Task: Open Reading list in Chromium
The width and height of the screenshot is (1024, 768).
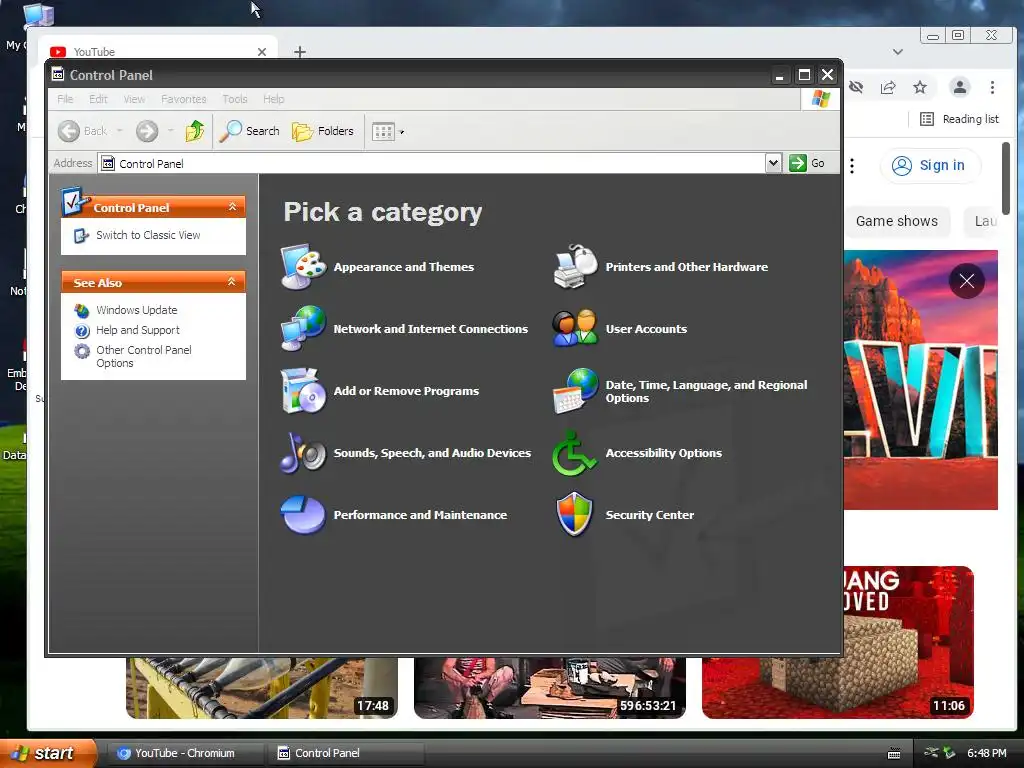Action: pyautogui.click(x=959, y=119)
